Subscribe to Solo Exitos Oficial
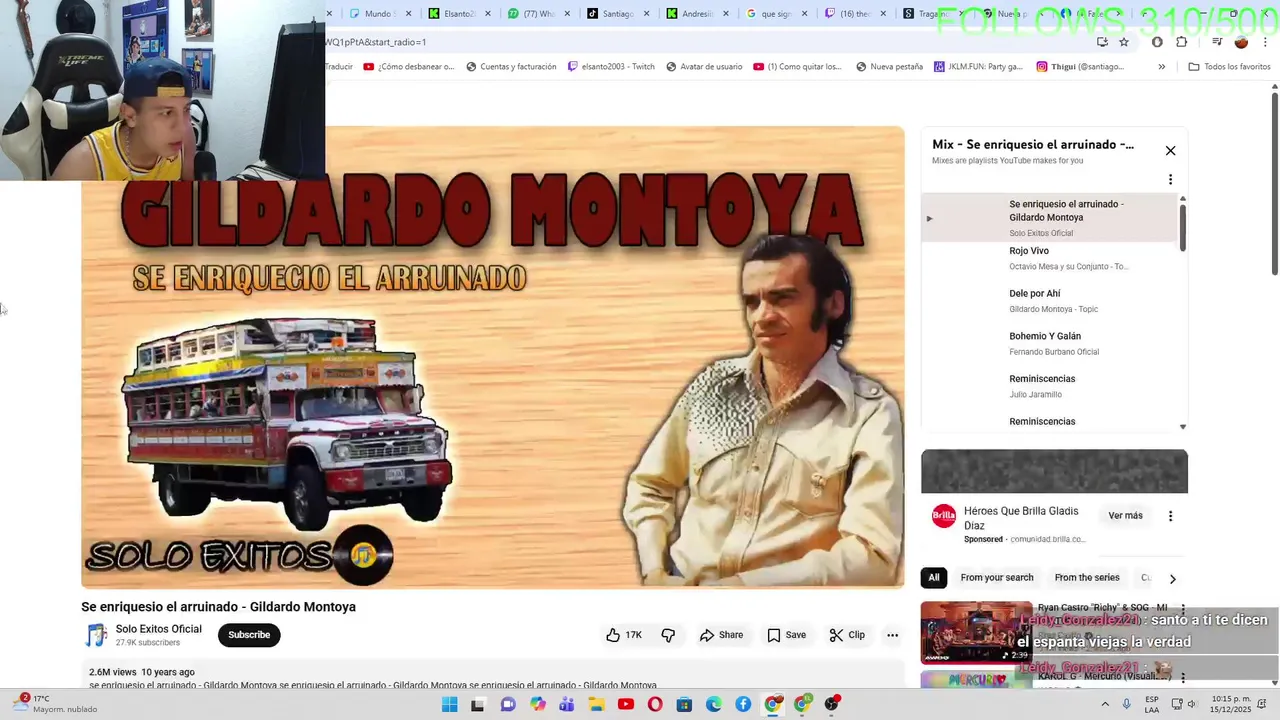This screenshot has width=1280, height=720. tap(249, 635)
